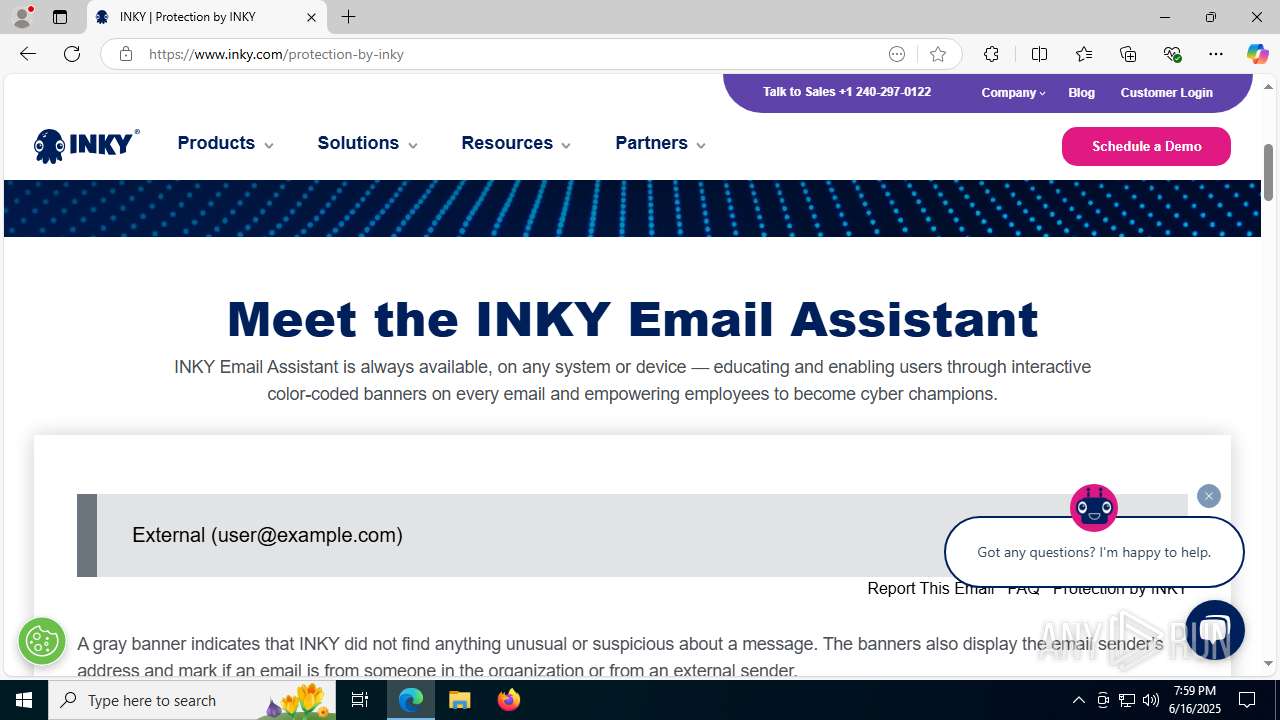Open Microsoft Edge from taskbar
Screen dimensions: 1280x720
tap(411, 700)
